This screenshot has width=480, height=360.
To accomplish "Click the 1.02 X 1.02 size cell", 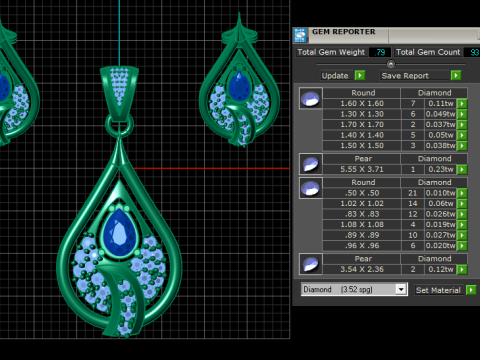I will (x=362, y=204).
